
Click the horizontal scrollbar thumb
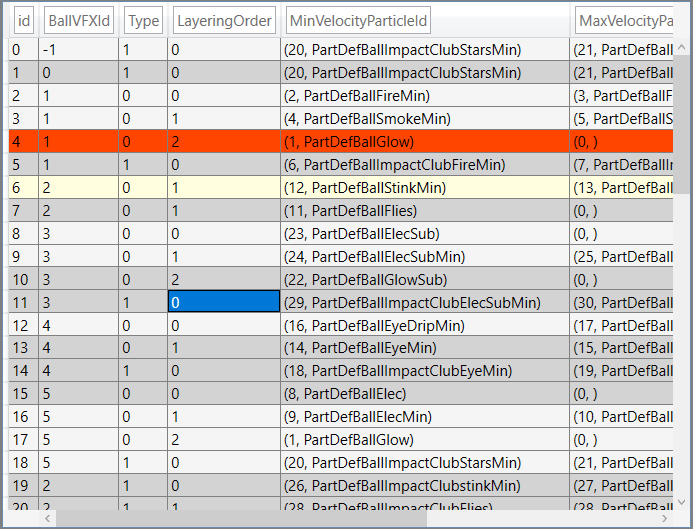[241, 518]
